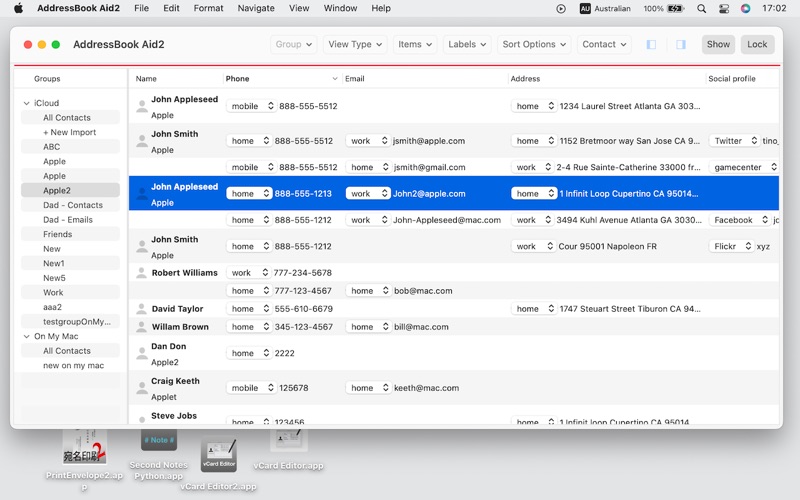800x500 pixels.
Task: Open the Navigate menu
Action: [x=256, y=8]
